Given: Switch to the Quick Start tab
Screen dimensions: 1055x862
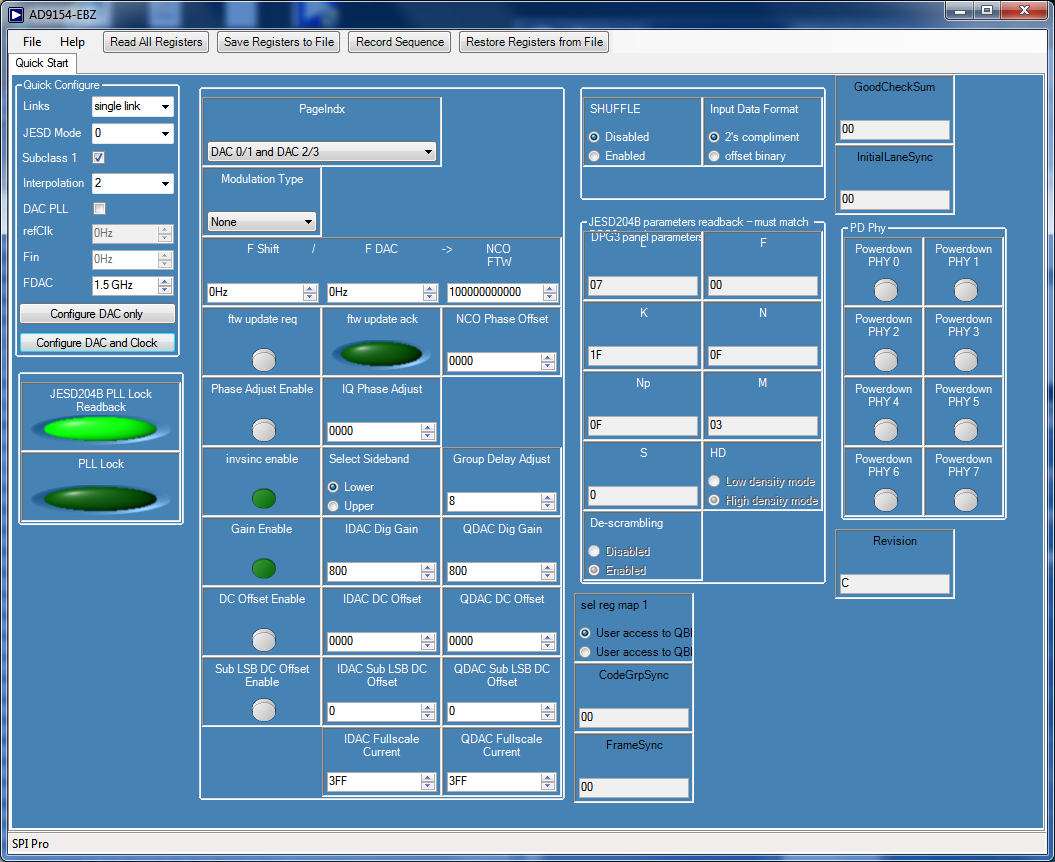Looking at the screenshot, I should pyautogui.click(x=42, y=63).
